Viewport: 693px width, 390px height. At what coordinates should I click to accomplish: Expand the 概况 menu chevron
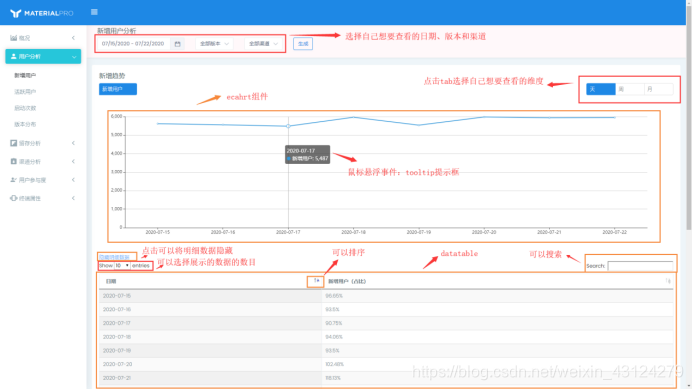73,38
